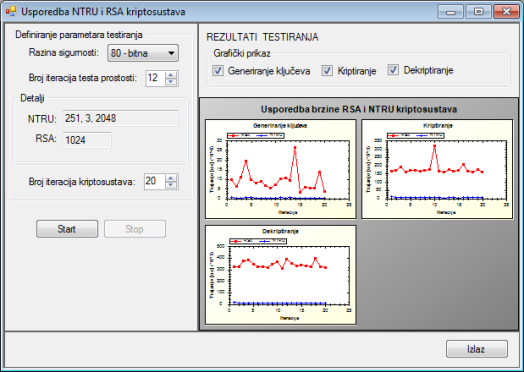Viewport: 524px width, 372px height.
Task: Decrease Broj iteracija kriptosustava value
Action: [171, 185]
